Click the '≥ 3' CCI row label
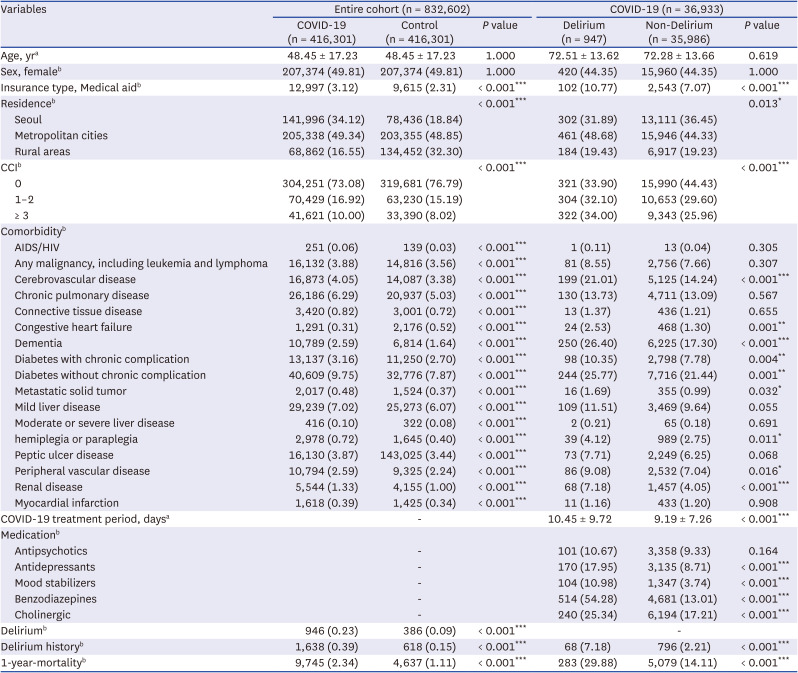 [21, 215]
